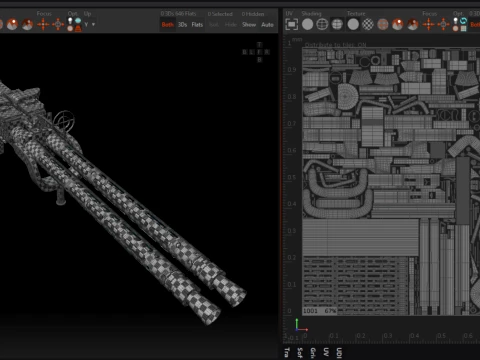
Task: Click the Distribute to tiles: ON text
Action: (x=335, y=45)
